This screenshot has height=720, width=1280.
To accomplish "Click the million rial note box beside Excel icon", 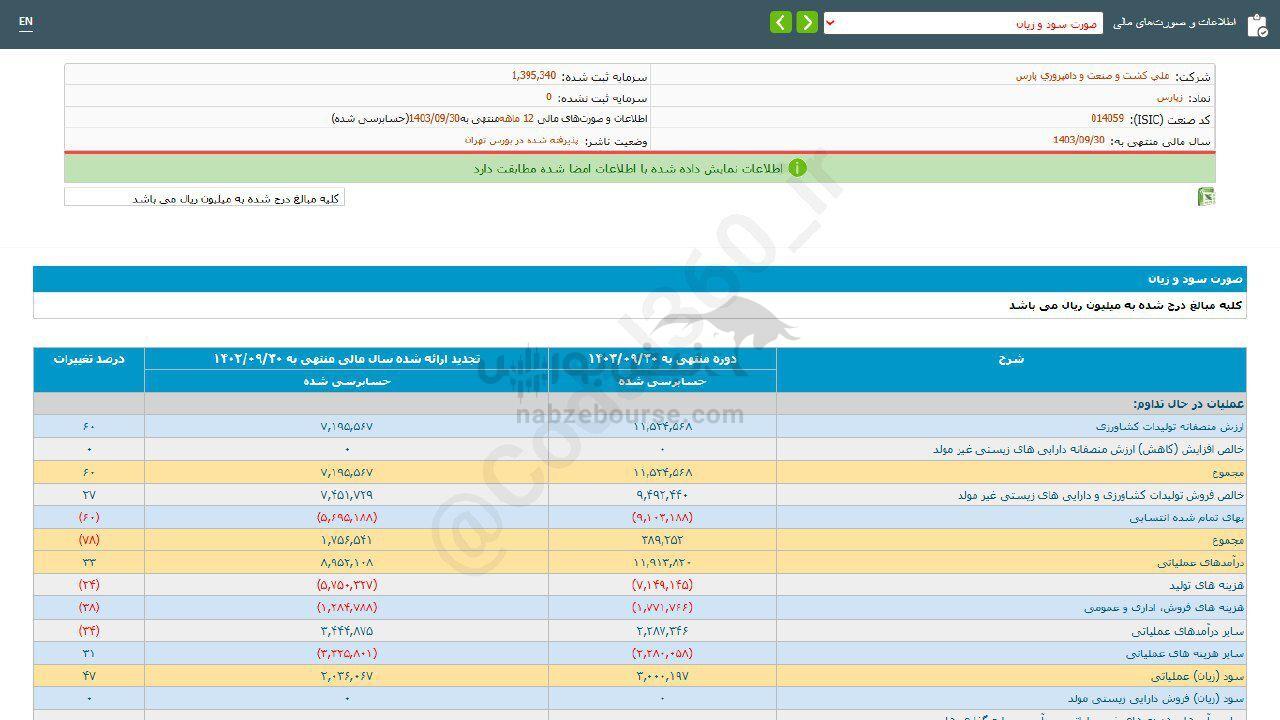I will tap(204, 198).
